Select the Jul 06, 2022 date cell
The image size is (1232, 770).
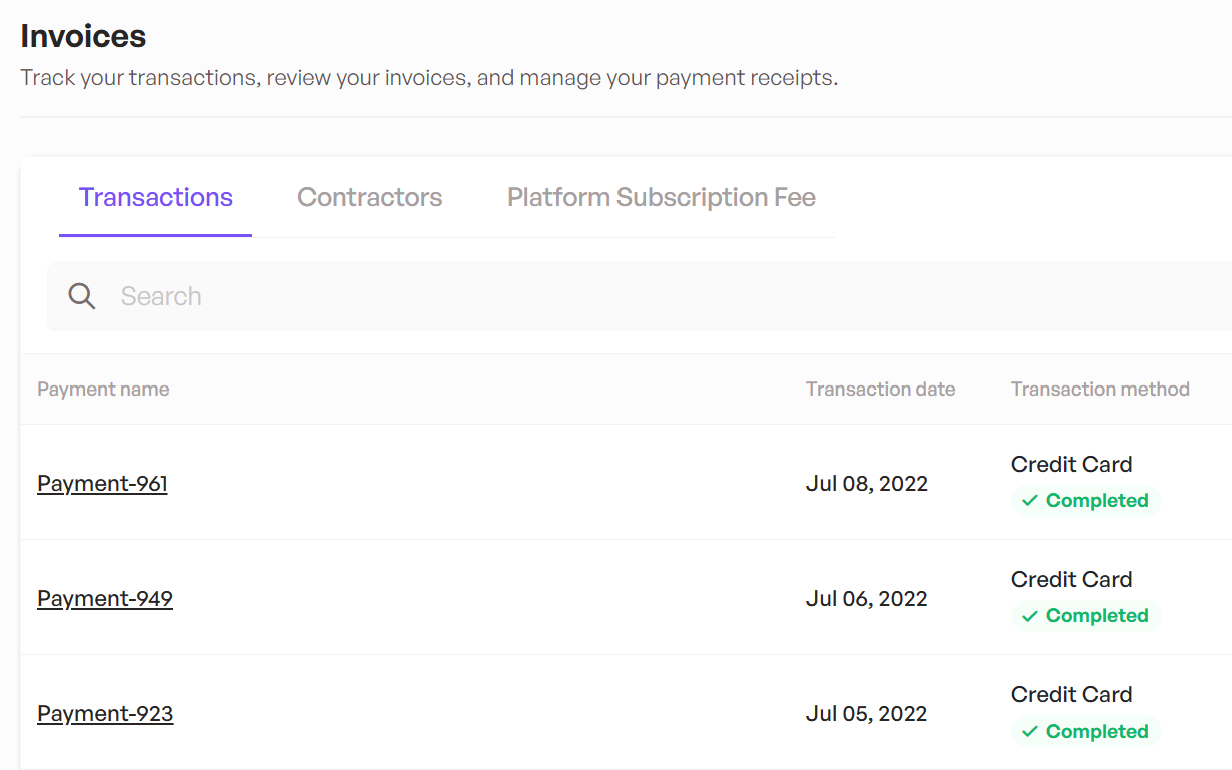pos(867,599)
